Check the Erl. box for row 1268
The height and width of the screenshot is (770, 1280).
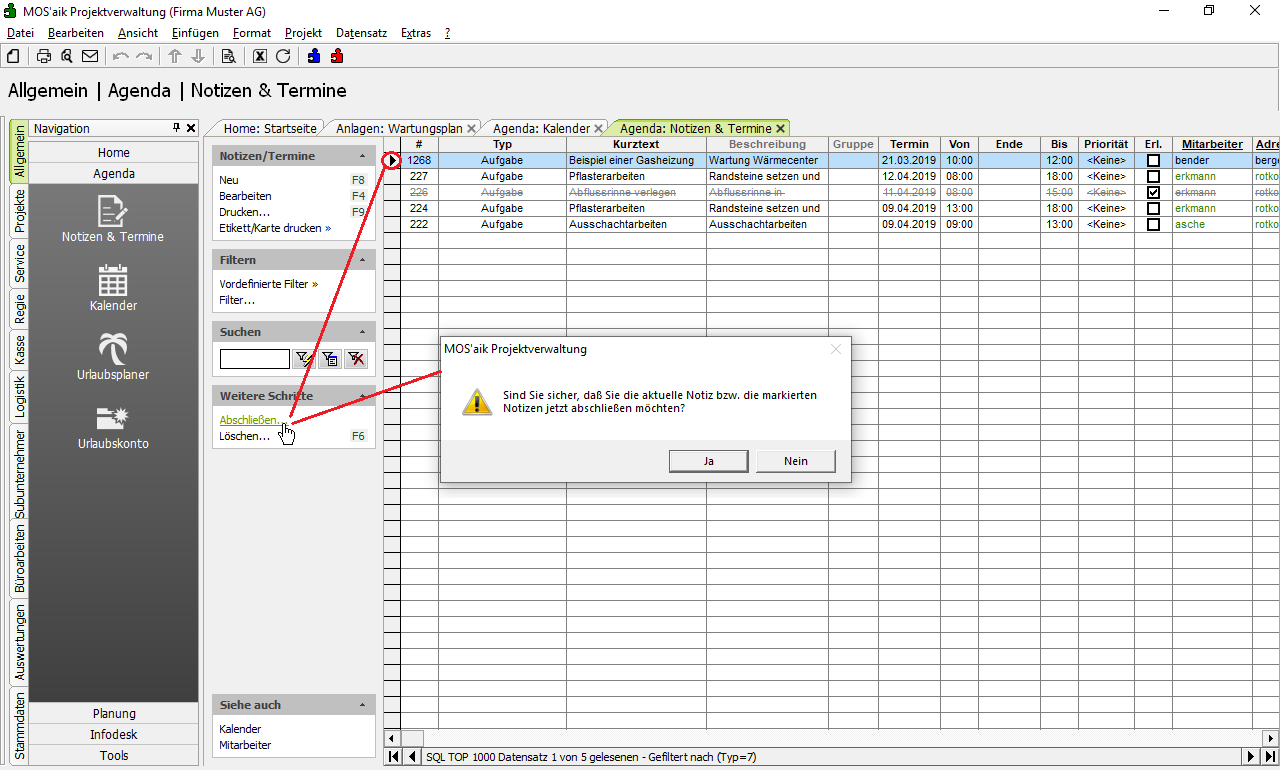(1153, 160)
